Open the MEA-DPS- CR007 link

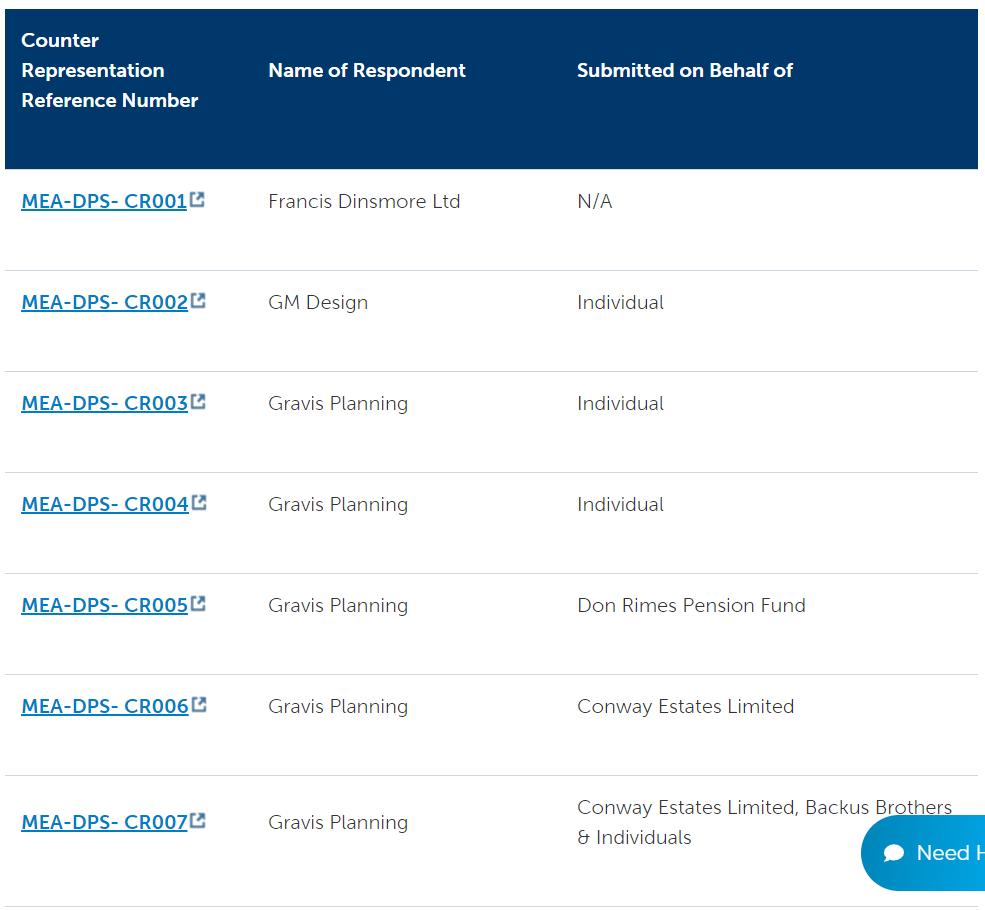(105, 822)
